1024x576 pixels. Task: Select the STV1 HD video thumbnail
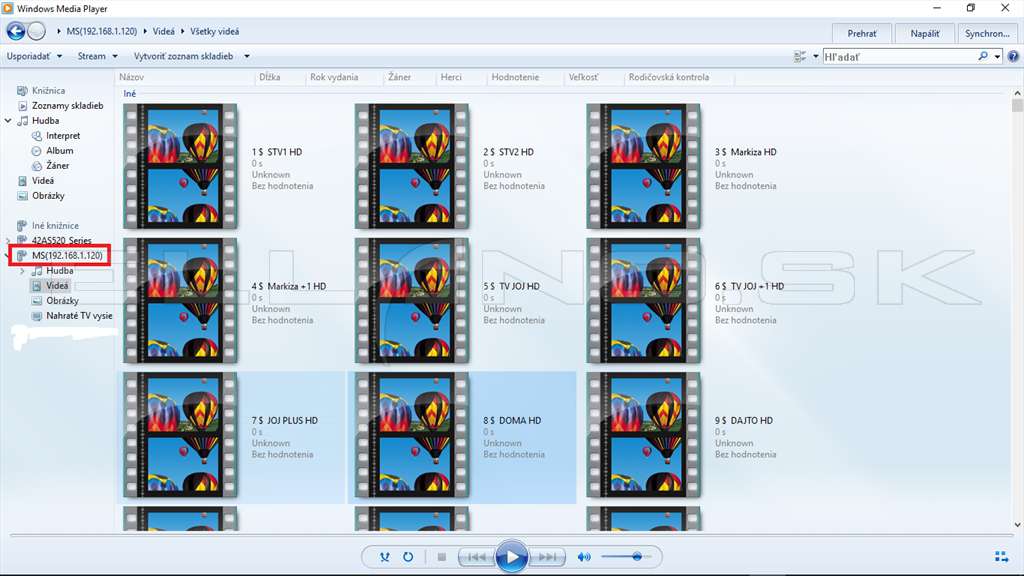(x=180, y=166)
